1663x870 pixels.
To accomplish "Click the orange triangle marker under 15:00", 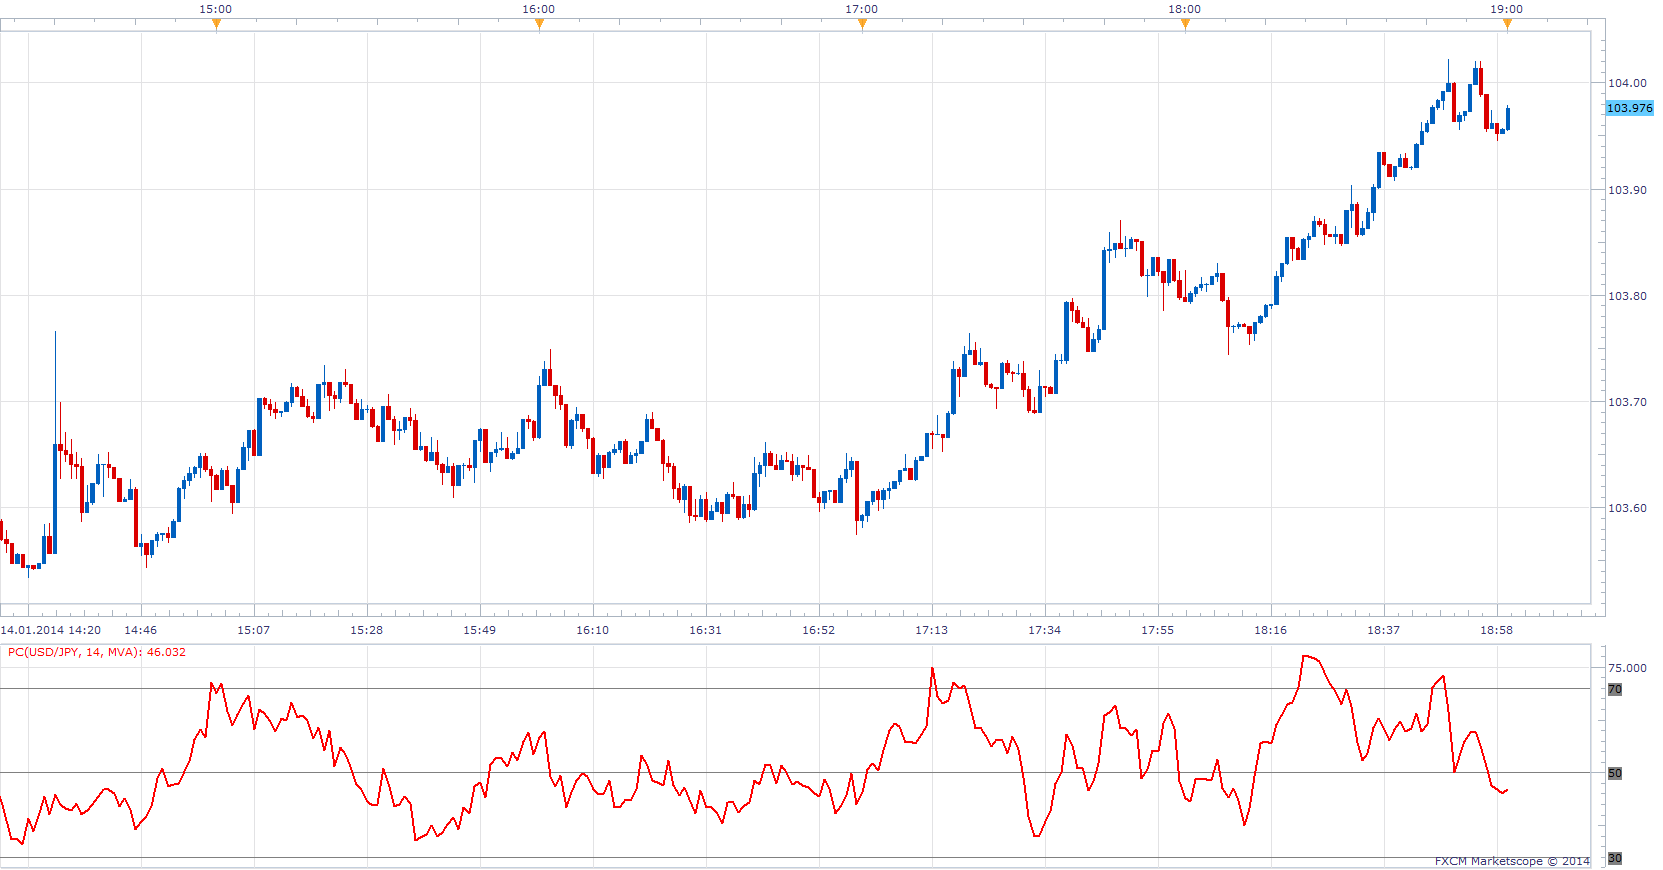I will click(x=216, y=25).
